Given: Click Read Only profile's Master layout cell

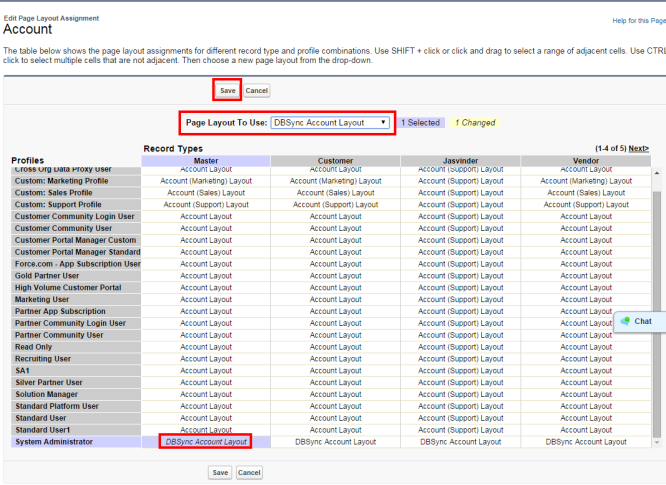Looking at the screenshot, I should tap(206, 347).
